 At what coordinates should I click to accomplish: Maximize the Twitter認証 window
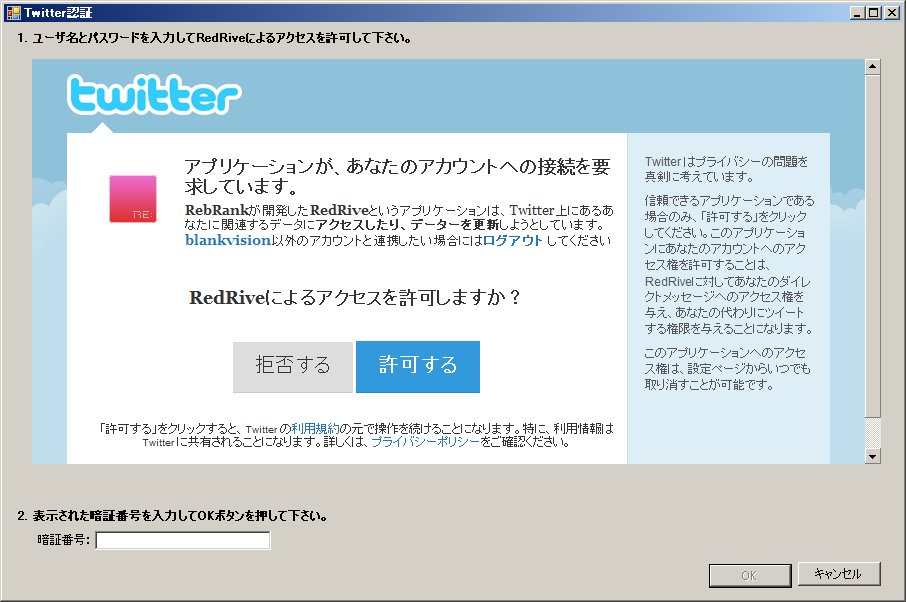click(x=874, y=13)
